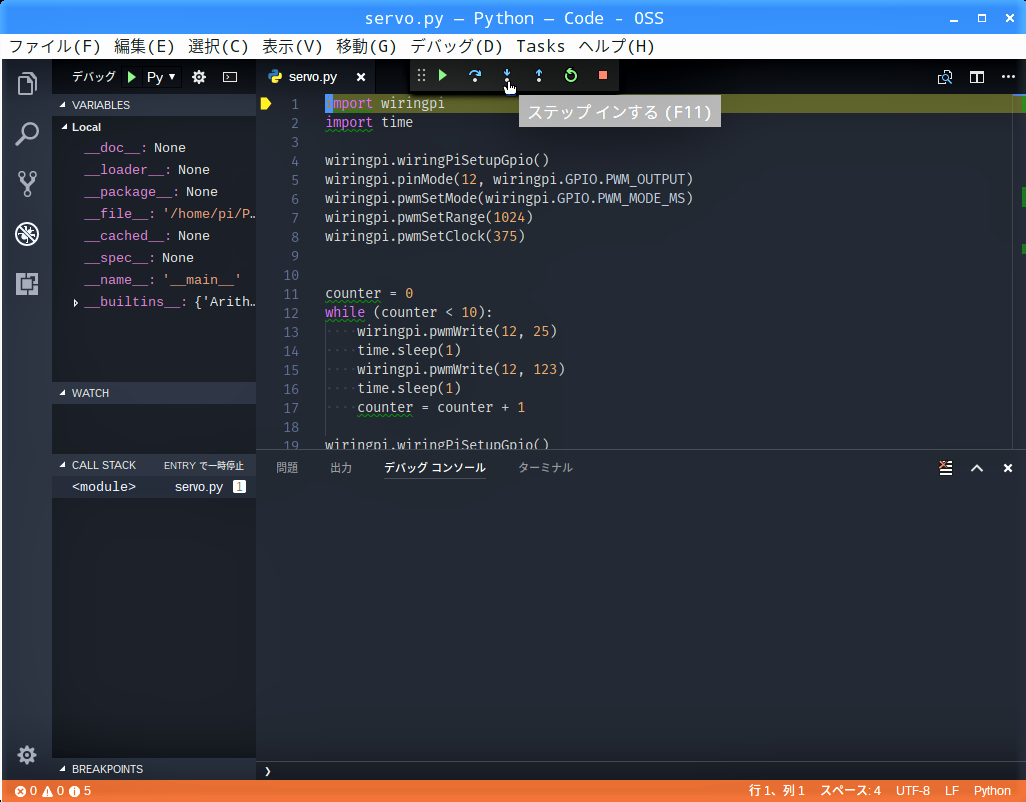The image size is (1026, 802).
Task: Switch to the ターミナル panel tab
Action: 545,468
